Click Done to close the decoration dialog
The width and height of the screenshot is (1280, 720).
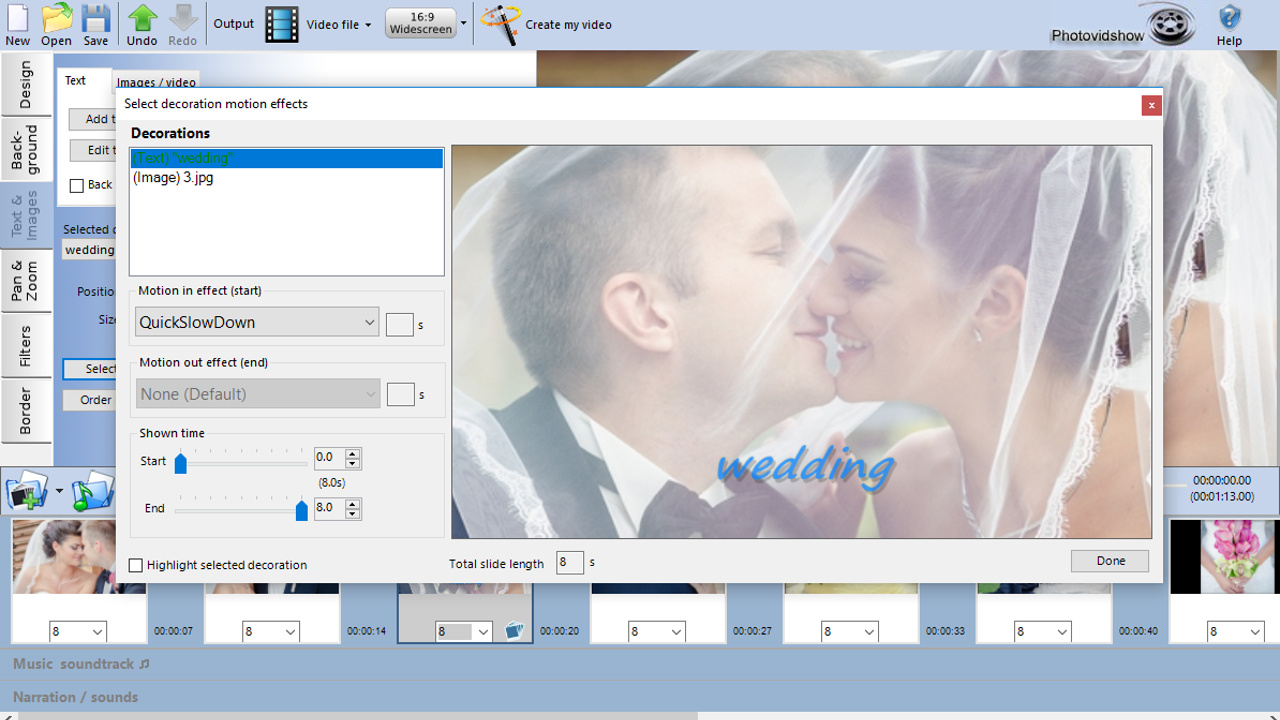(x=1109, y=560)
